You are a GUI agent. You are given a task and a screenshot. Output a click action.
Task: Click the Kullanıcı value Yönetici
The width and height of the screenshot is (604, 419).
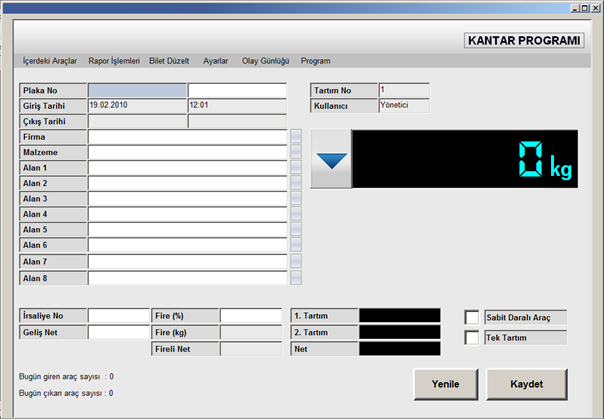pyautogui.click(x=404, y=106)
